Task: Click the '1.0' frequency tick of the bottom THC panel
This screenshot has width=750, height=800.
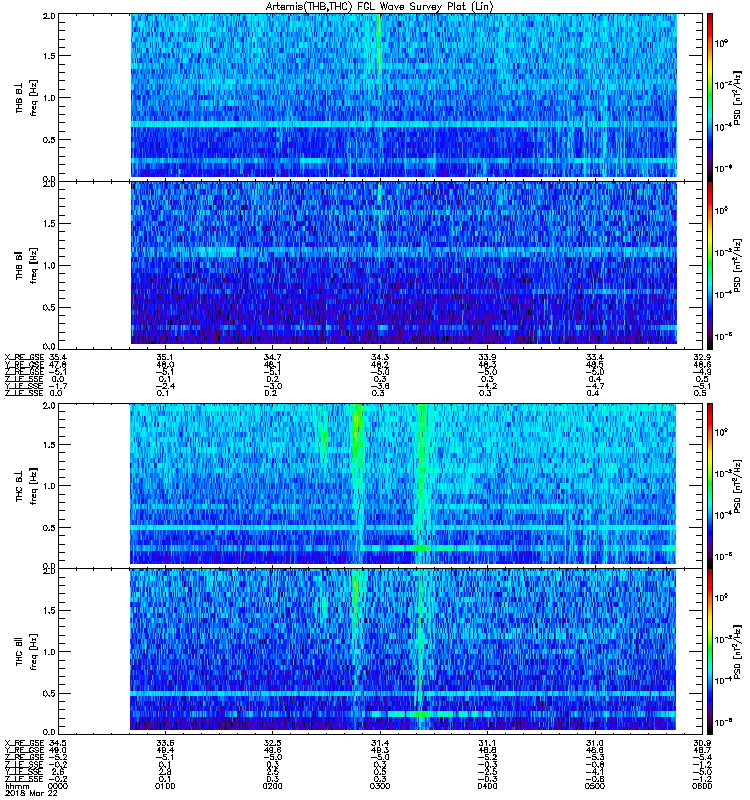Action: point(49,652)
